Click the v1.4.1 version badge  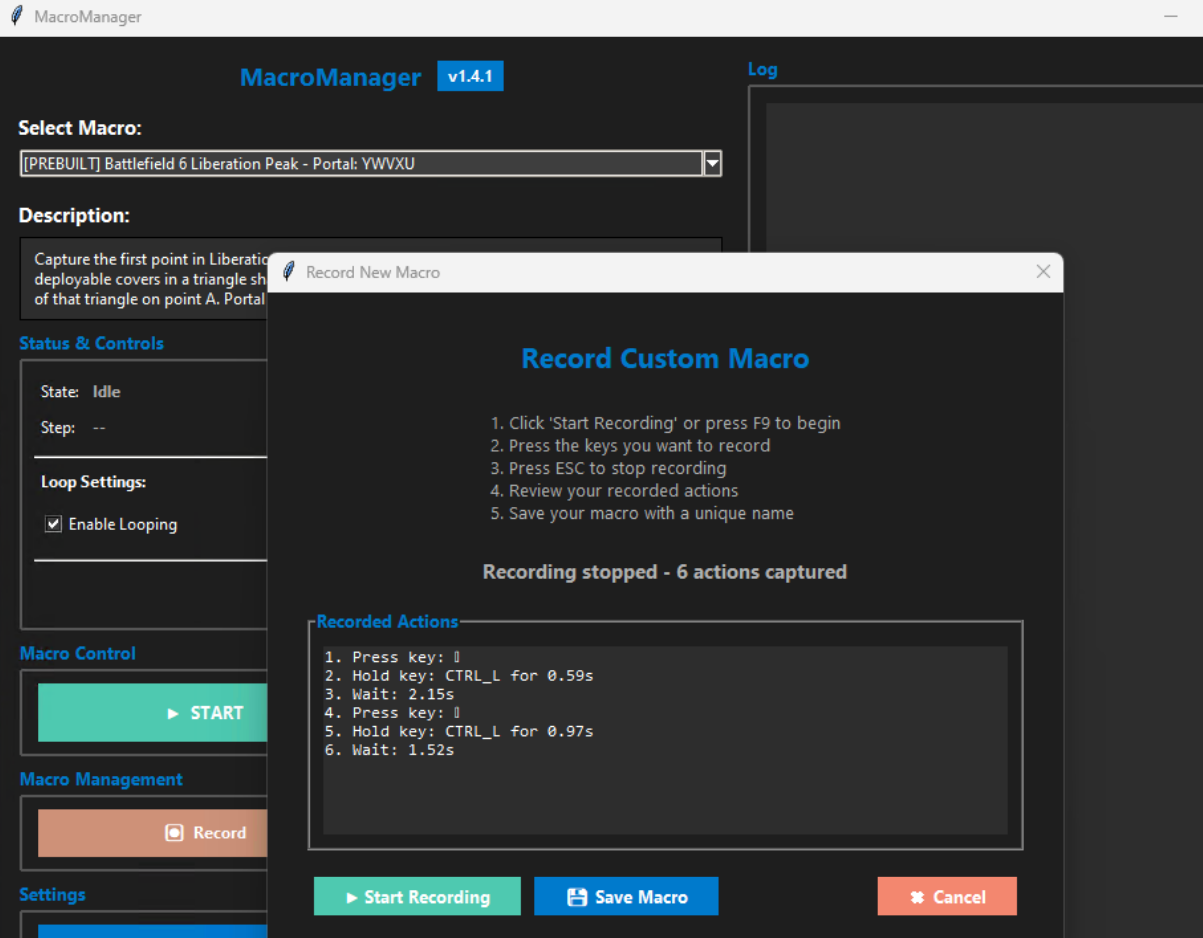470,75
